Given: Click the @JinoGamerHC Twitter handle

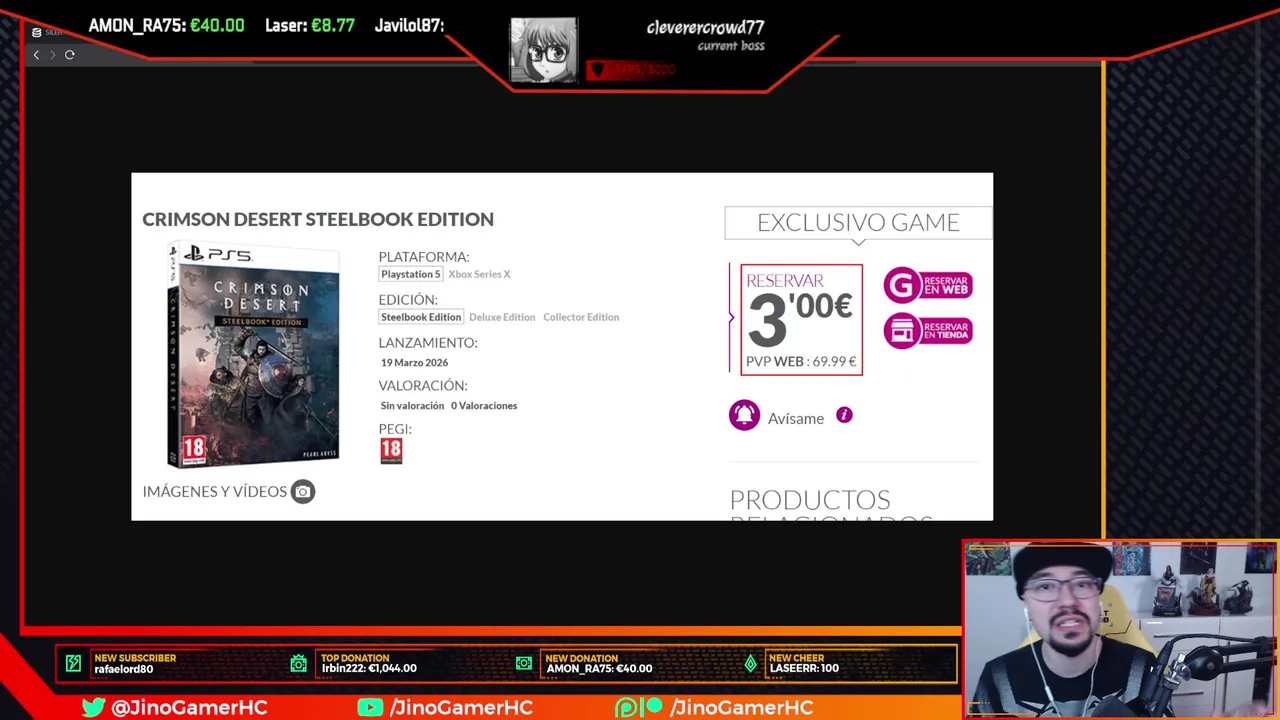Looking at the screenshot, I should 189,707.
